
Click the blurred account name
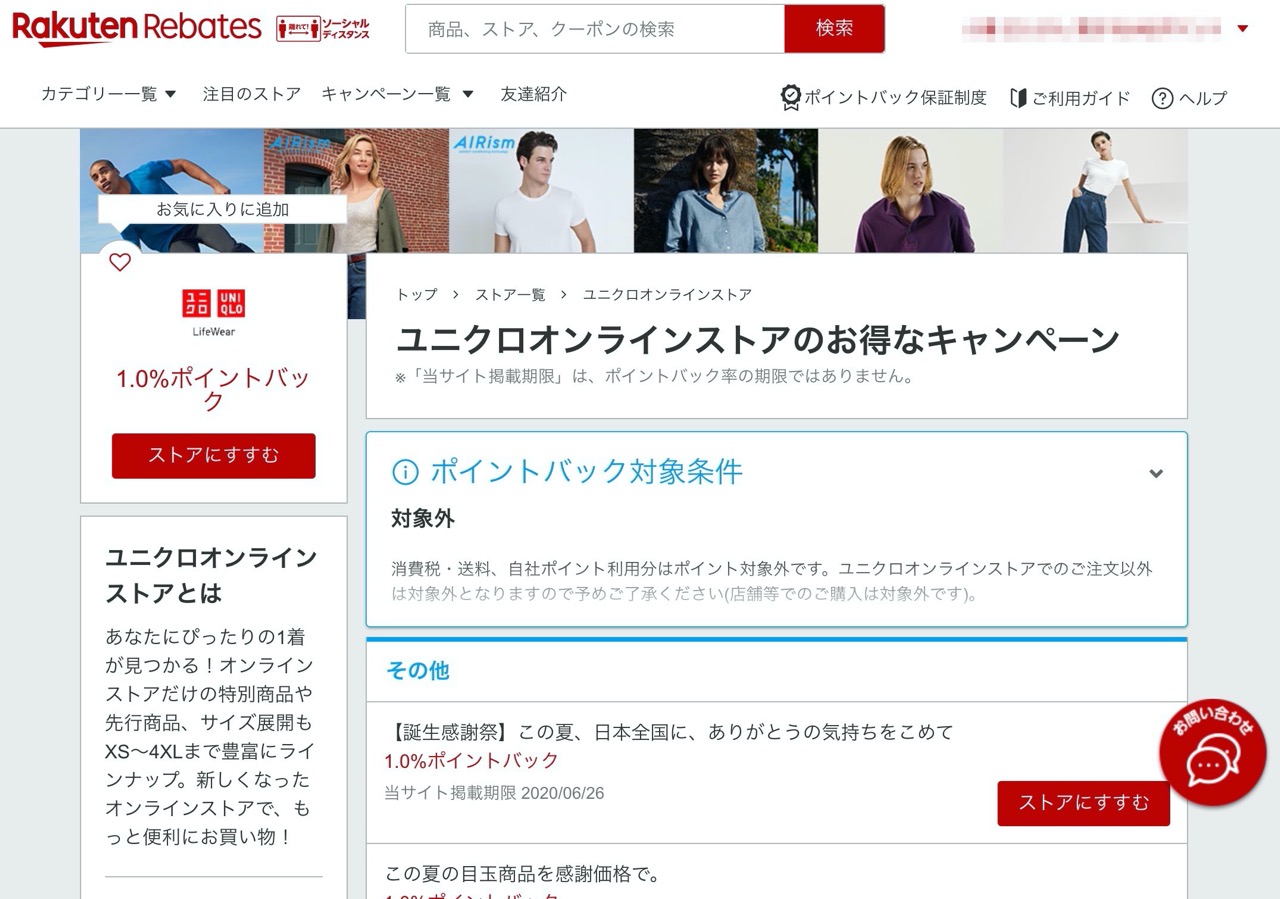point(1091,28)
